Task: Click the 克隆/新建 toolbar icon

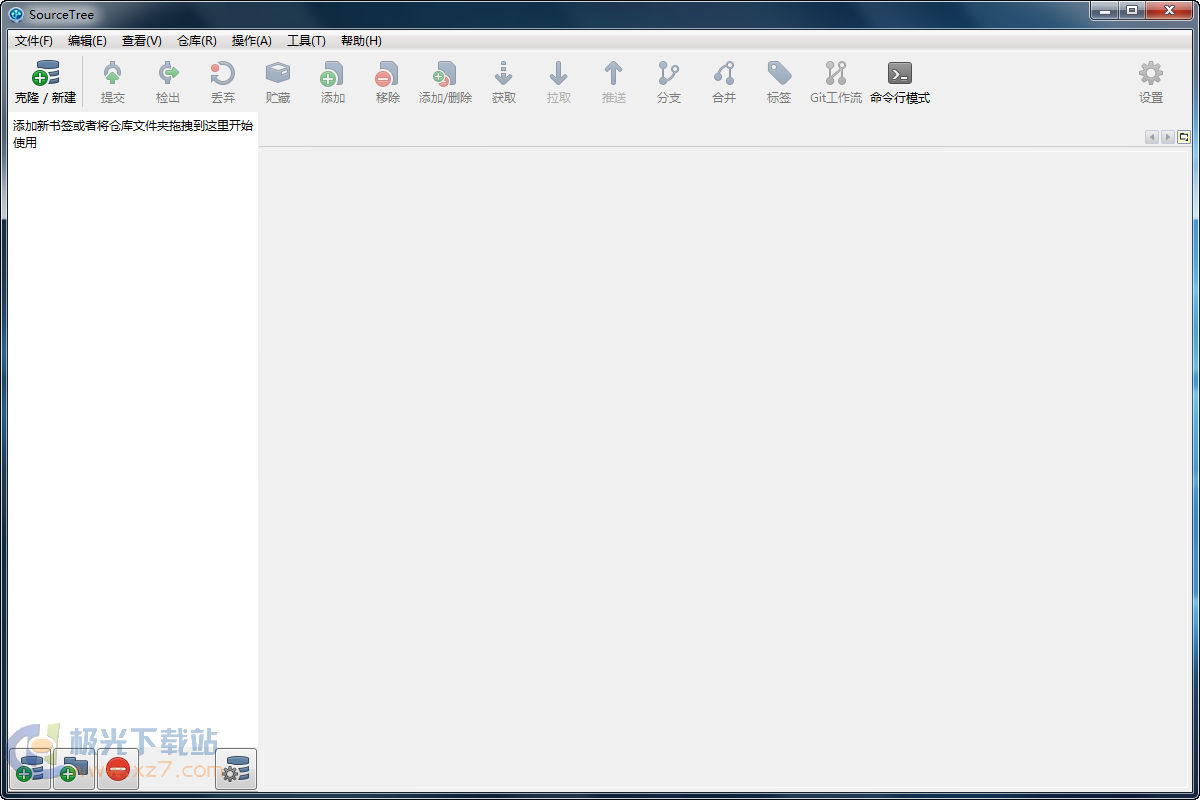Action: 45,80
